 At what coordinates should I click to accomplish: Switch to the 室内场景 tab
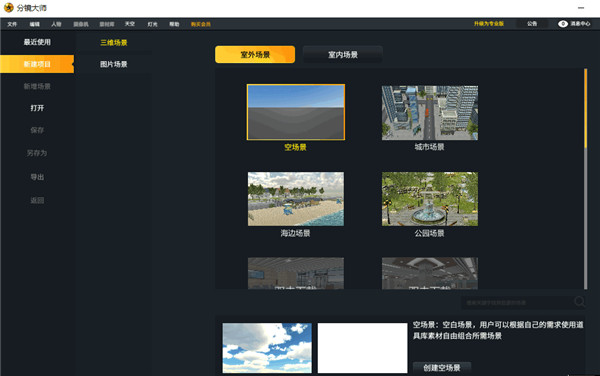[342, 55]
